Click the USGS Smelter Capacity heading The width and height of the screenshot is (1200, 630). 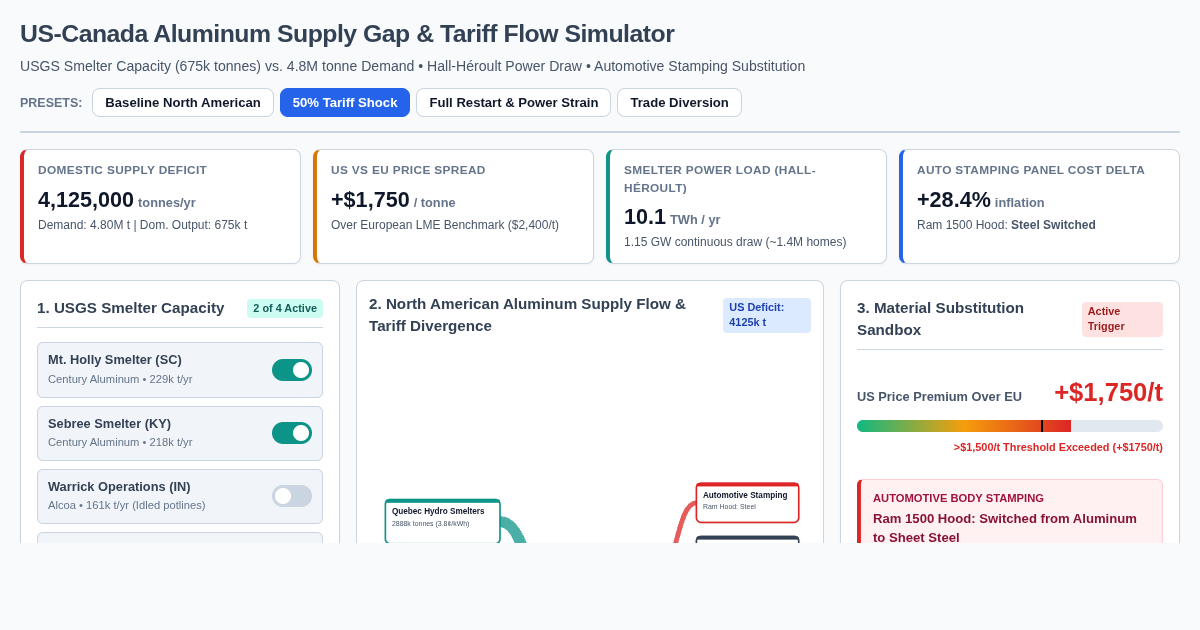pos(130,308)
